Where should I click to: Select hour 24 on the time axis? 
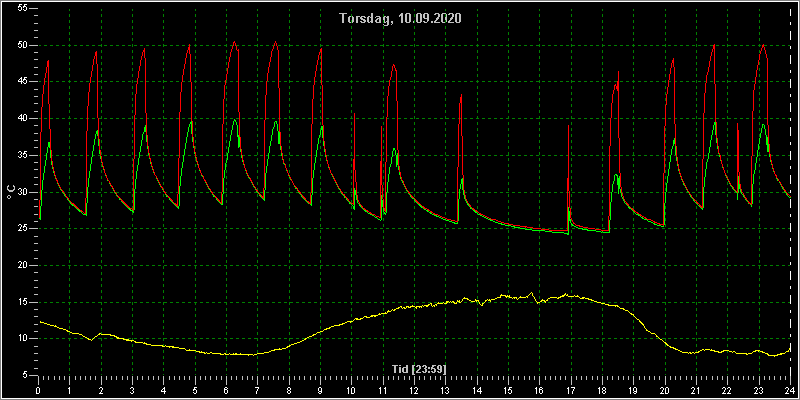(790, 391)
